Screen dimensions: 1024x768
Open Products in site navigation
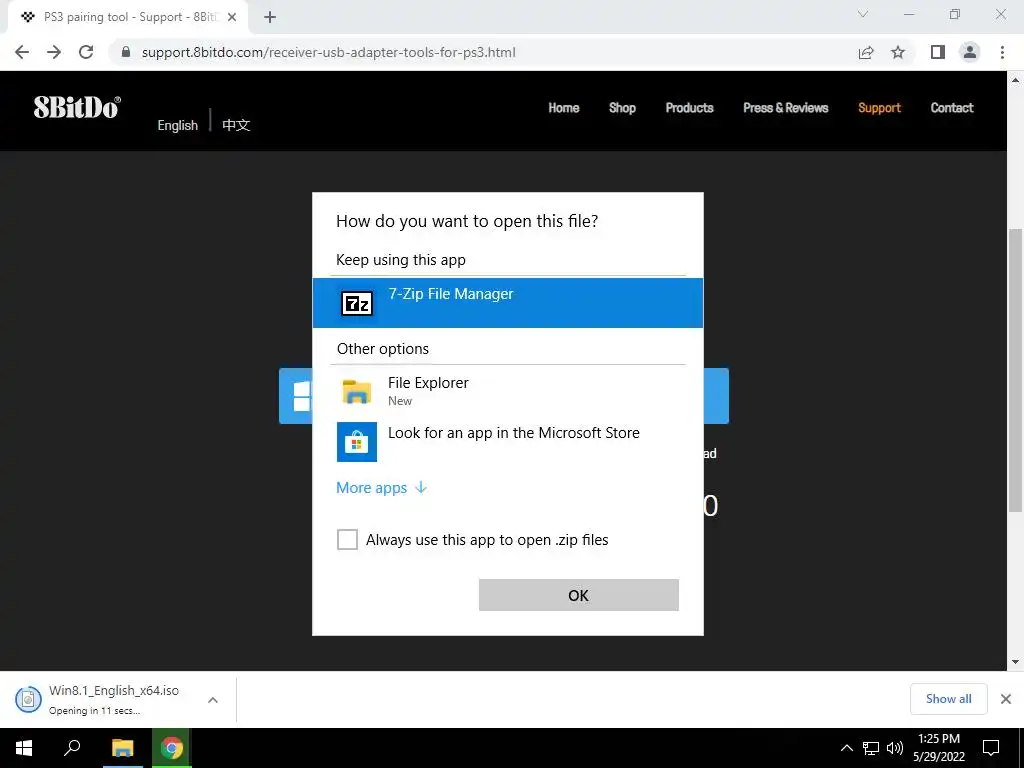tap(690, 108)
